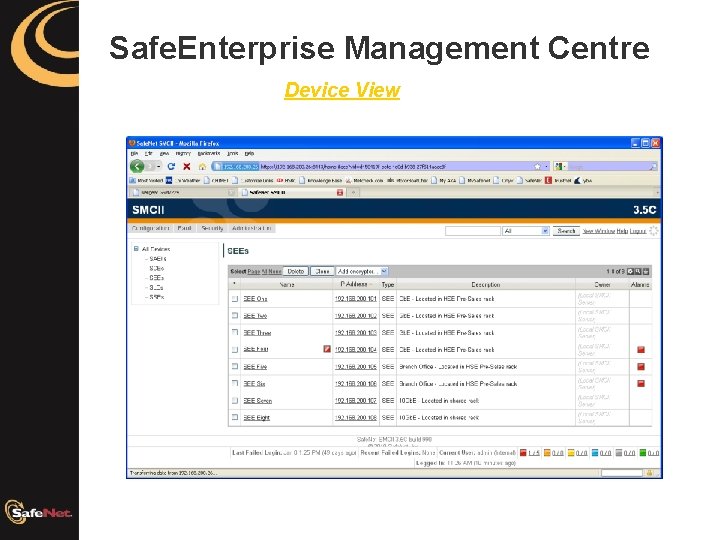Click the yellow alarm counter in status bar
The image size is (720, 540).
(577, 453)
